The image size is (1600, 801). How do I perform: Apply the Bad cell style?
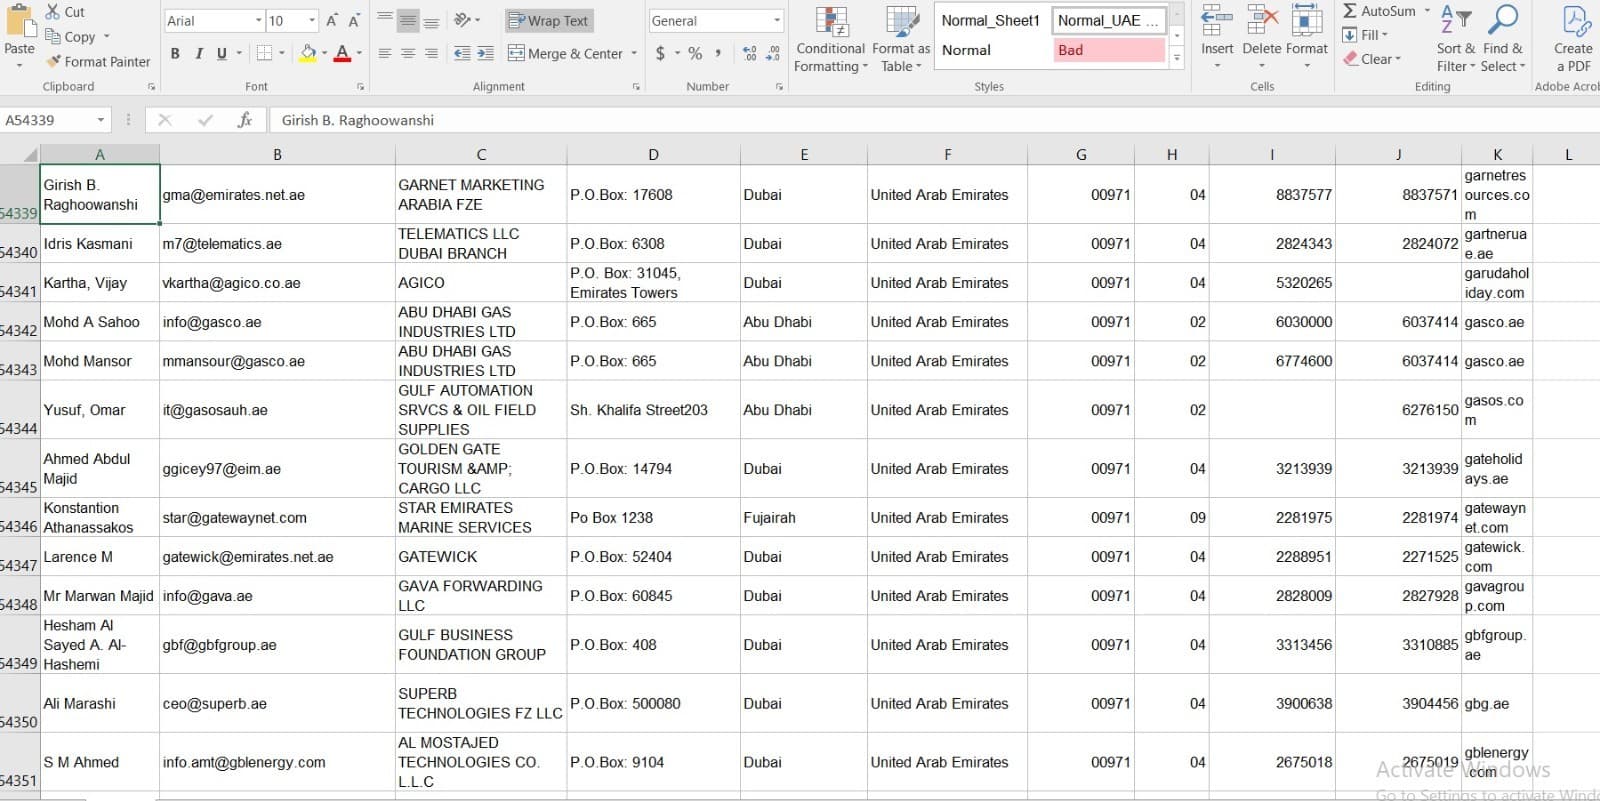click(x=1108, y=50)
